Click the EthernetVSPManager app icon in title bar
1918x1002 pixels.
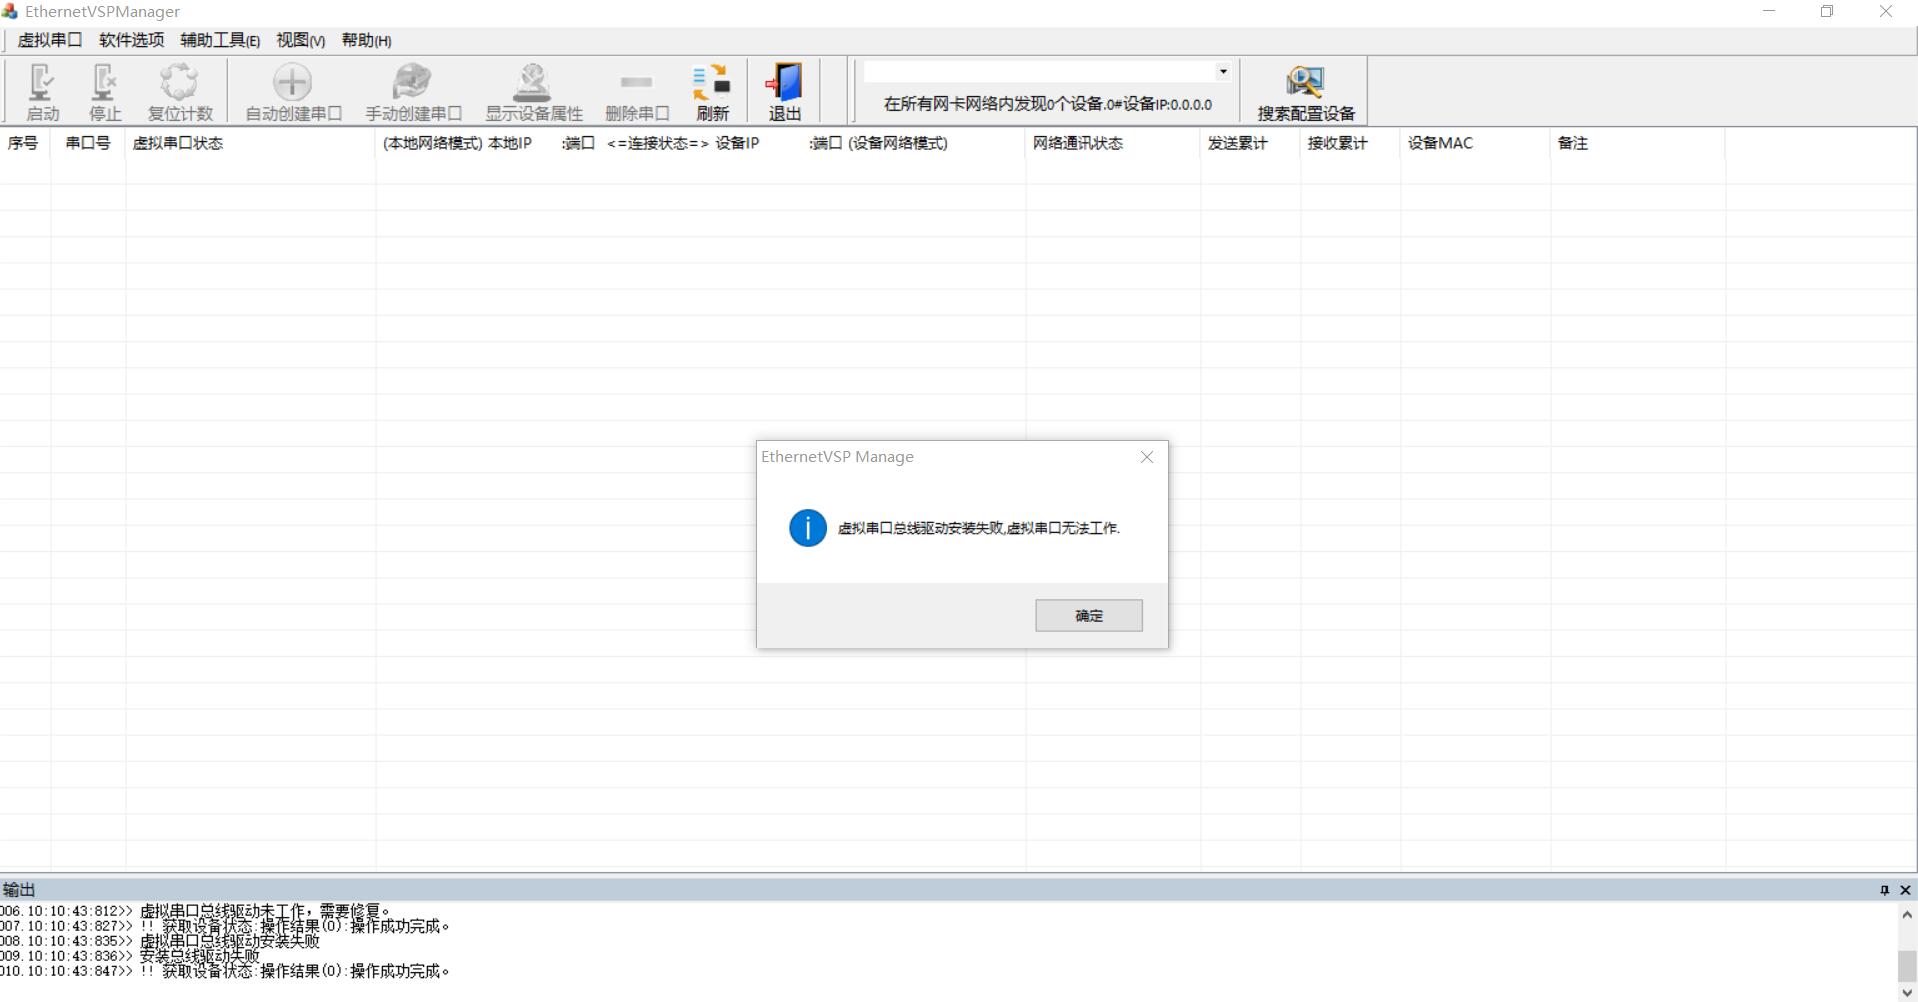coord(10,11)
